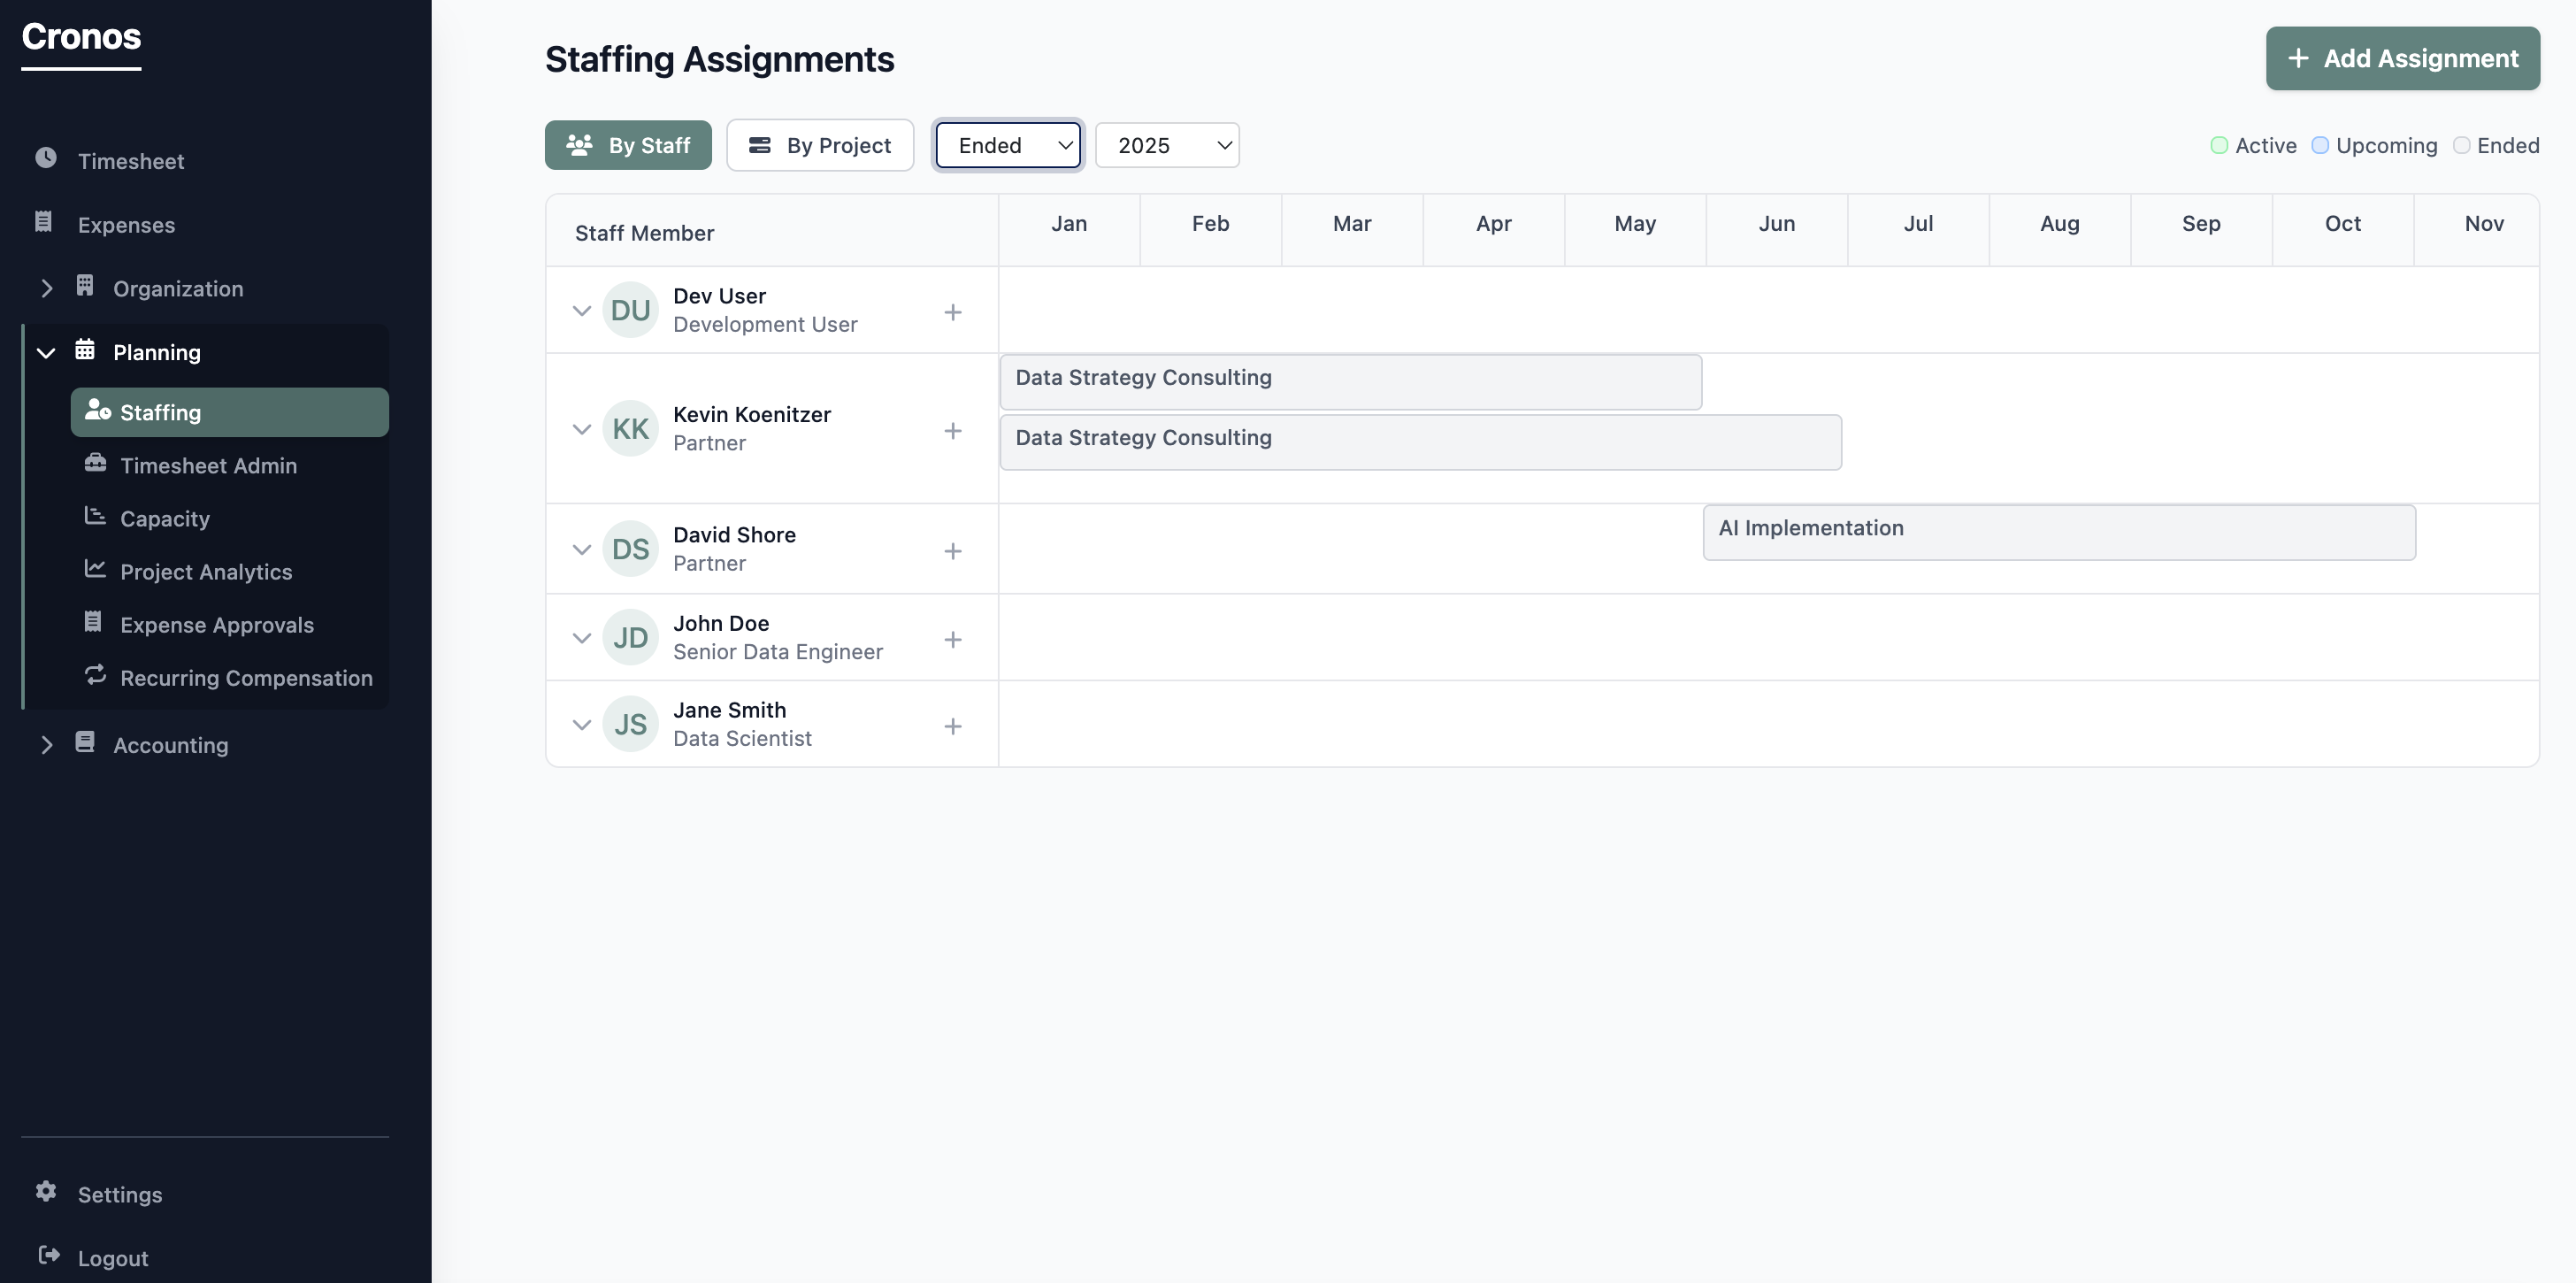Select the Expenses icon in the sidebar
This screenshot has height=1283, width=2576.
click(x=44, y=222)
